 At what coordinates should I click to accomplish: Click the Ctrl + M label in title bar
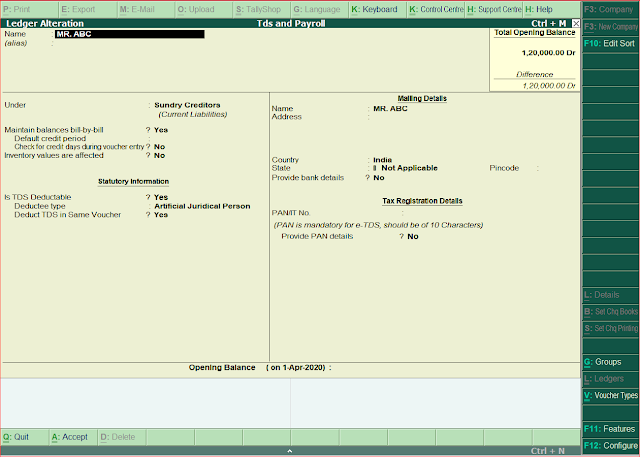click(549, 24)
